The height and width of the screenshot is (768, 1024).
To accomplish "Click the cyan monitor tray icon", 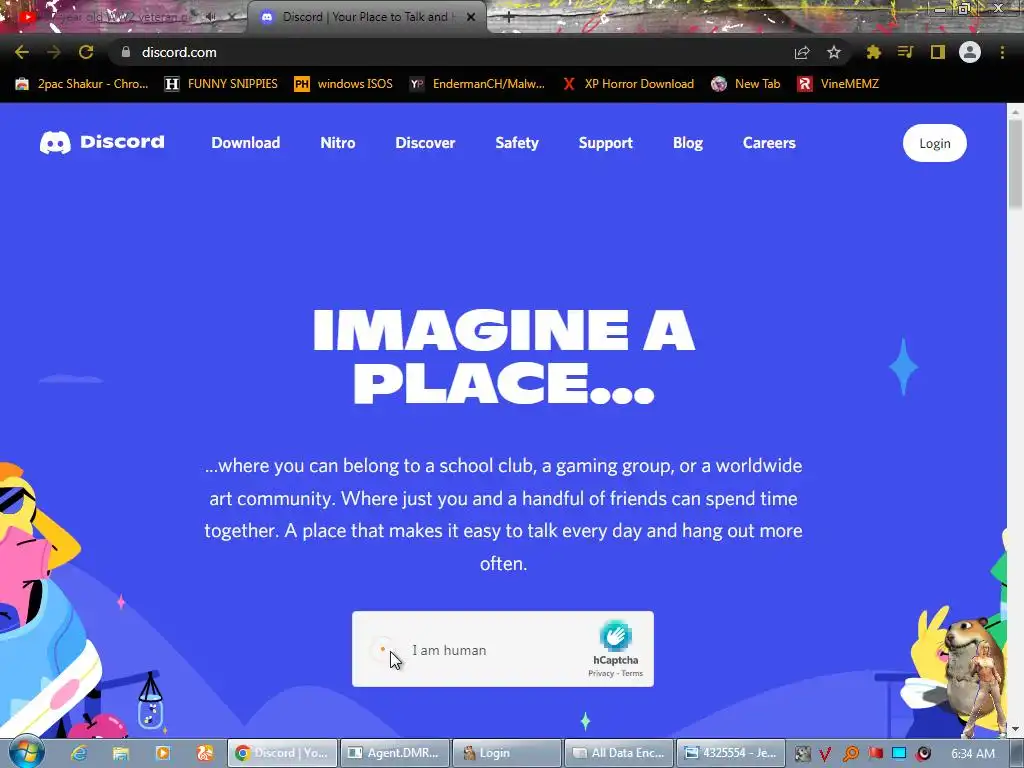I will (x=899, y=753).
